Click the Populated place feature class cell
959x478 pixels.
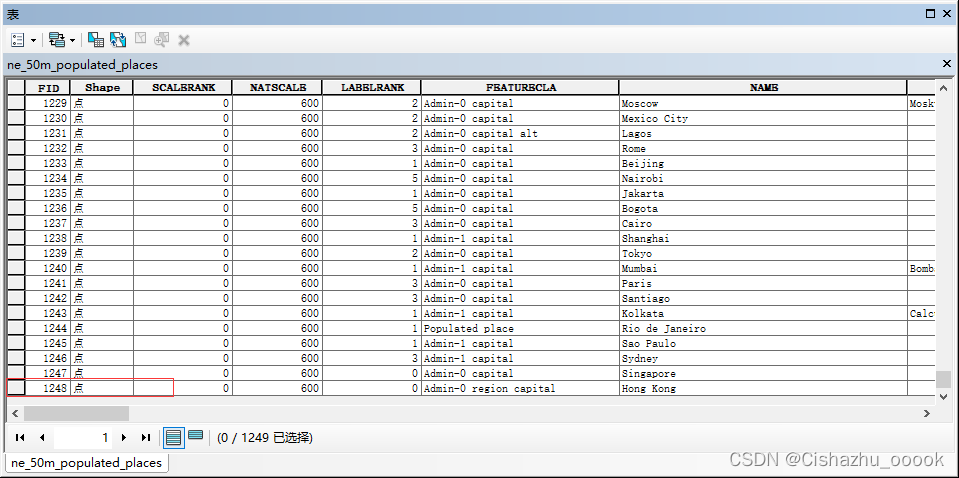[520, 328]
